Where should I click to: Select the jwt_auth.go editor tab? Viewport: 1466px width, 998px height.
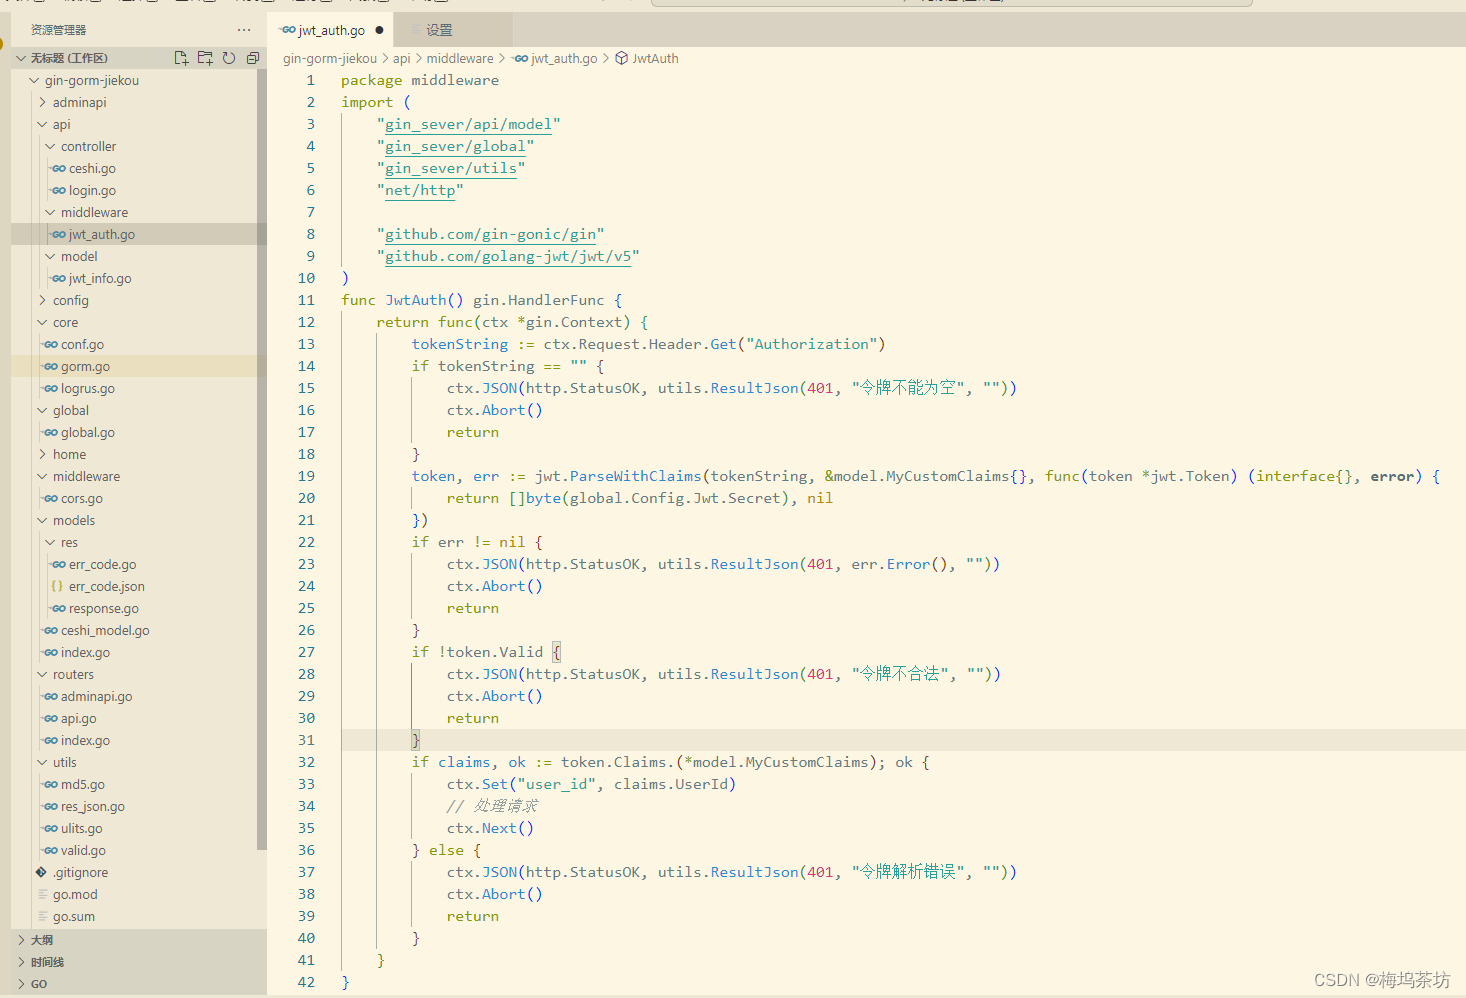[x=330, y=29]
